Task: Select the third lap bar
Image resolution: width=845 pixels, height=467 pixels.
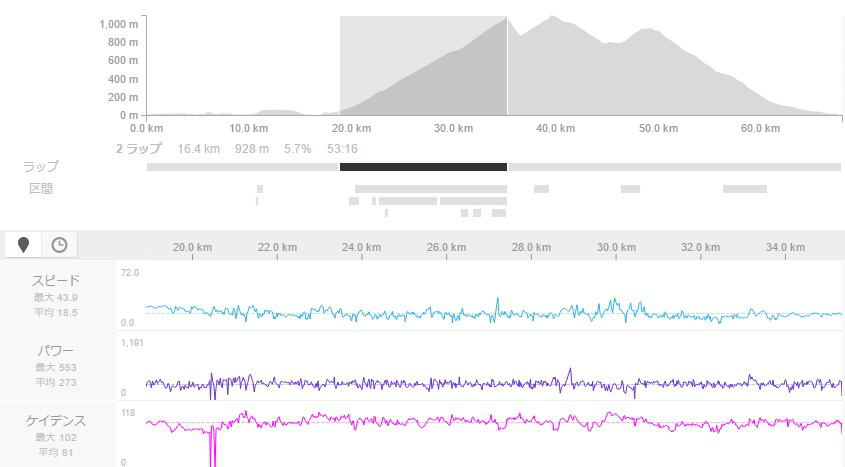Action: tap(675, 167)
